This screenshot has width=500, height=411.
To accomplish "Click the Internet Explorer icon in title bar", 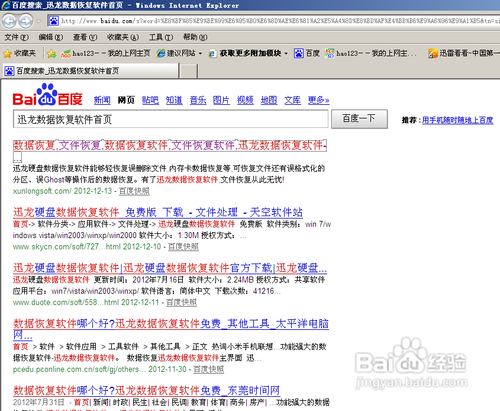I will [6, 5].
